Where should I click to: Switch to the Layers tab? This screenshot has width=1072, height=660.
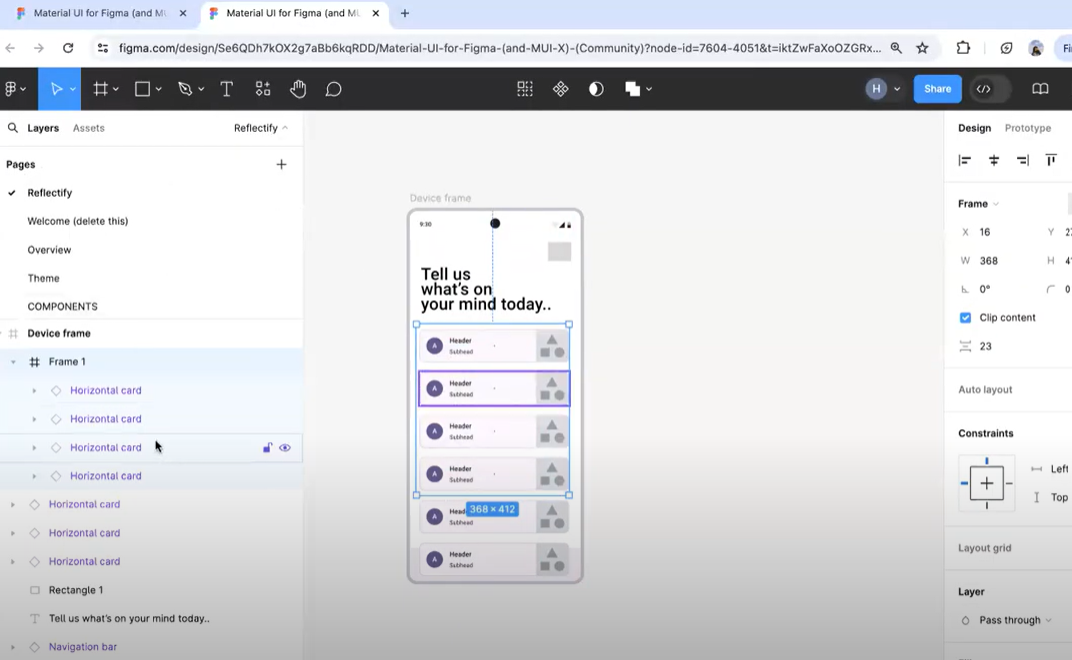pos(43,128)
